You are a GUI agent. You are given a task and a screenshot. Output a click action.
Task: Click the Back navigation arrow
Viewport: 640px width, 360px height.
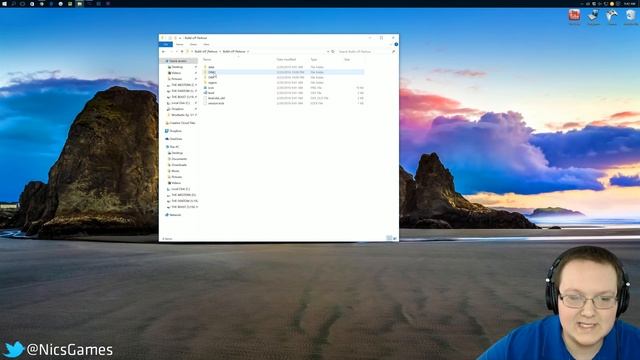click(164, 51)
